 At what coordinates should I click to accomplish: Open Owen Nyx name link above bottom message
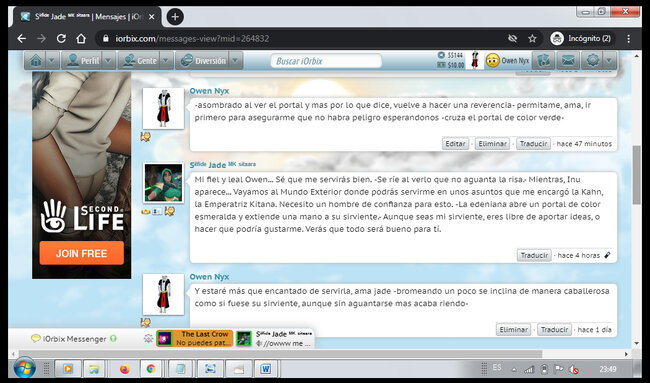click(x=209, y=276)
